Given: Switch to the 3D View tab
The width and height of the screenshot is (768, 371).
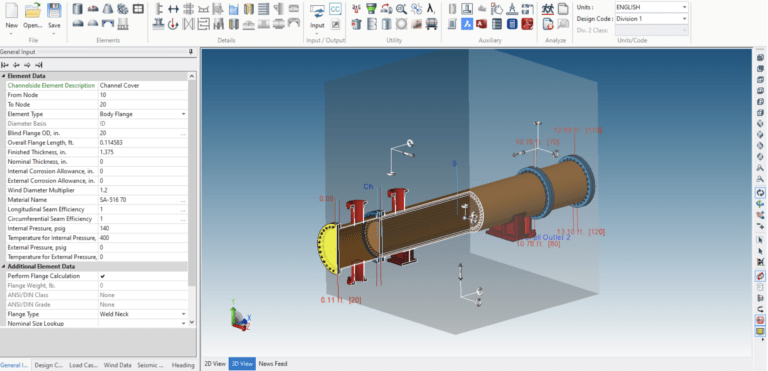Looking at the screenshot, I should [243, 364].
